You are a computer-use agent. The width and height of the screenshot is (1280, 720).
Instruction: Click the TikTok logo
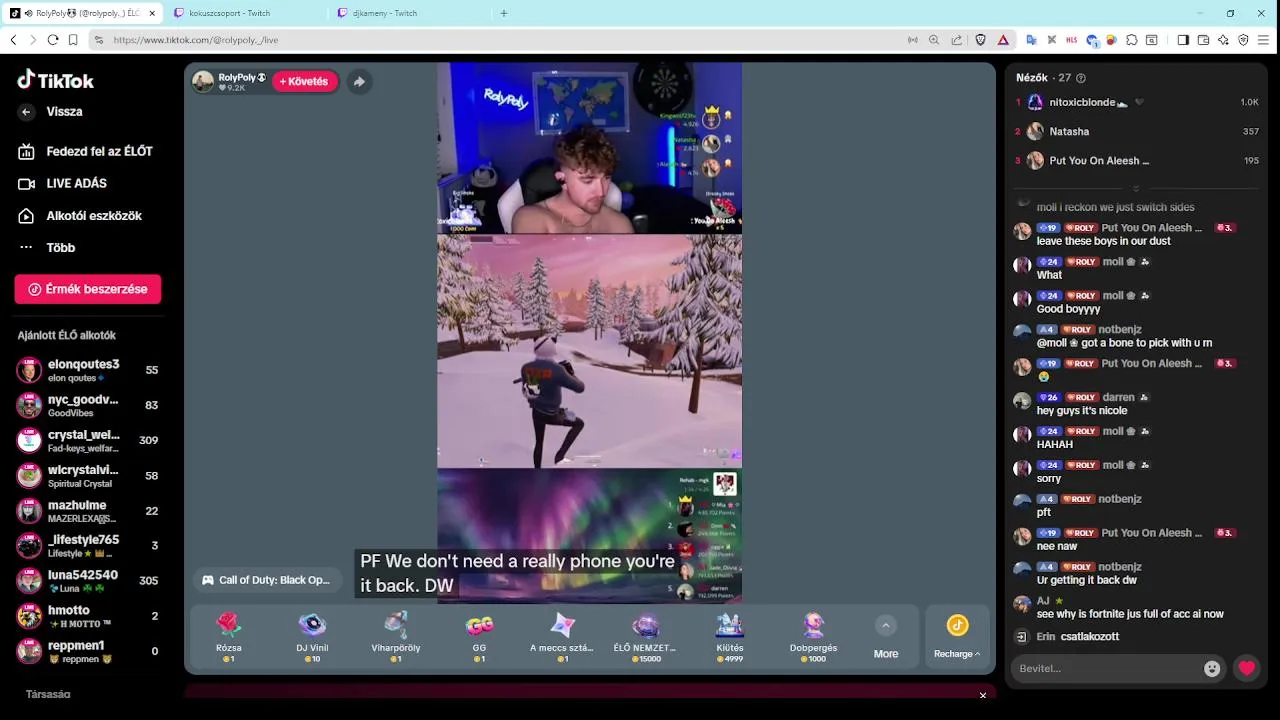pos(56,80)
